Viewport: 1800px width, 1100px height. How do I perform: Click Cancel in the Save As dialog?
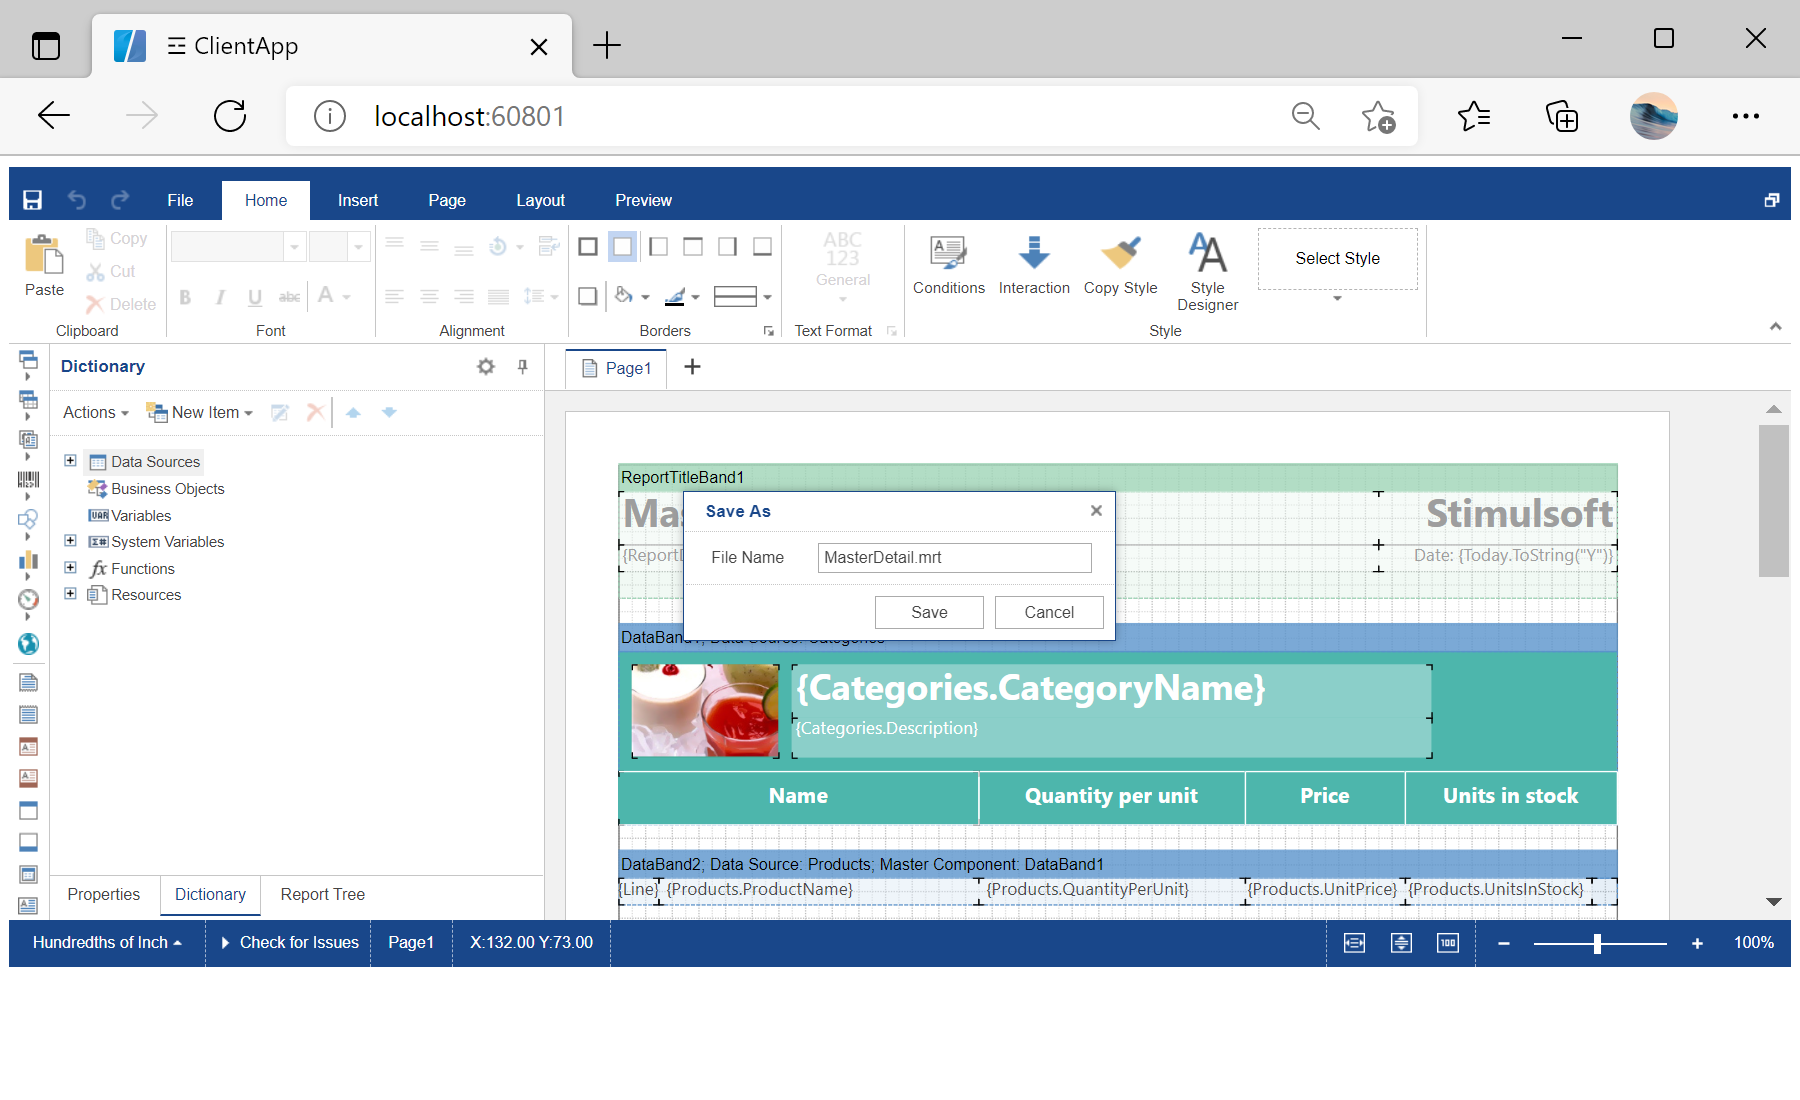click(x=1049, y=612)
